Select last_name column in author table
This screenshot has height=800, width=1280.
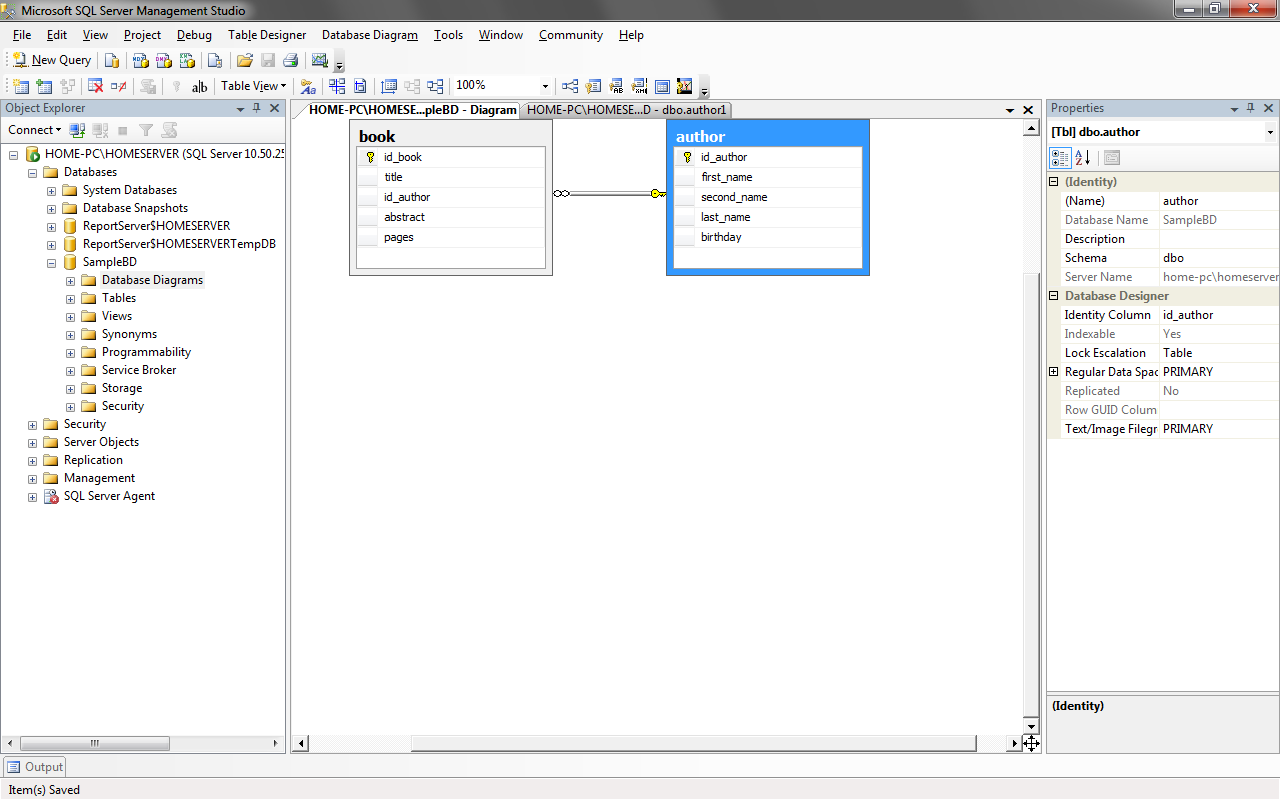[x=768, y=217]
